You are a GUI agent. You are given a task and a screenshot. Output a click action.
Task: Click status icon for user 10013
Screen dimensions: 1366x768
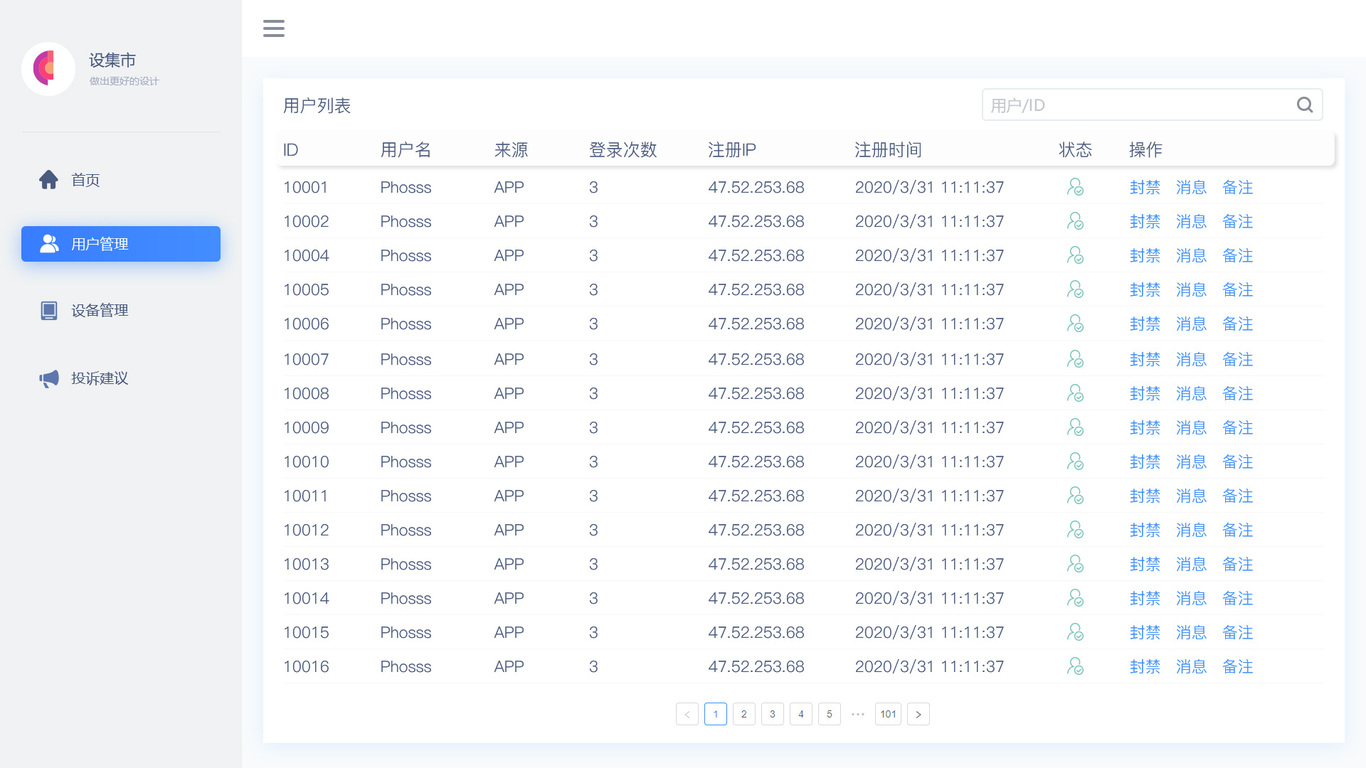click(1075, 564)
